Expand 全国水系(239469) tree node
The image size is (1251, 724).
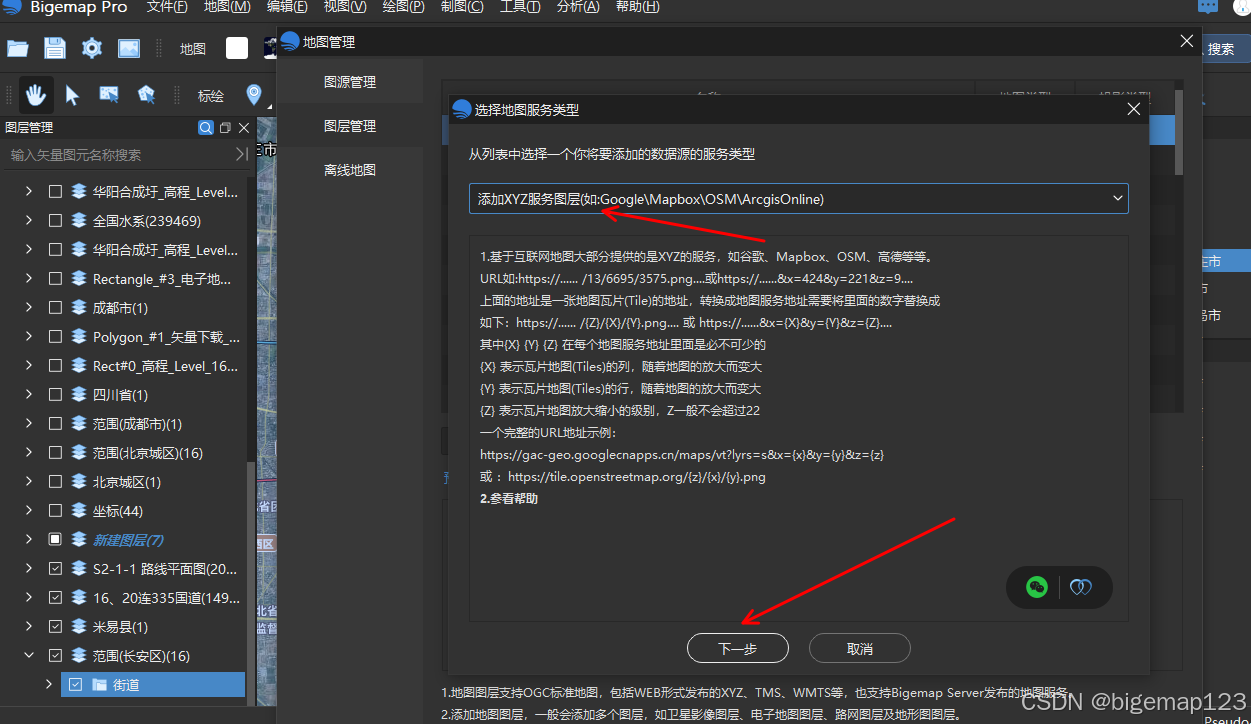tap(28, 221)
